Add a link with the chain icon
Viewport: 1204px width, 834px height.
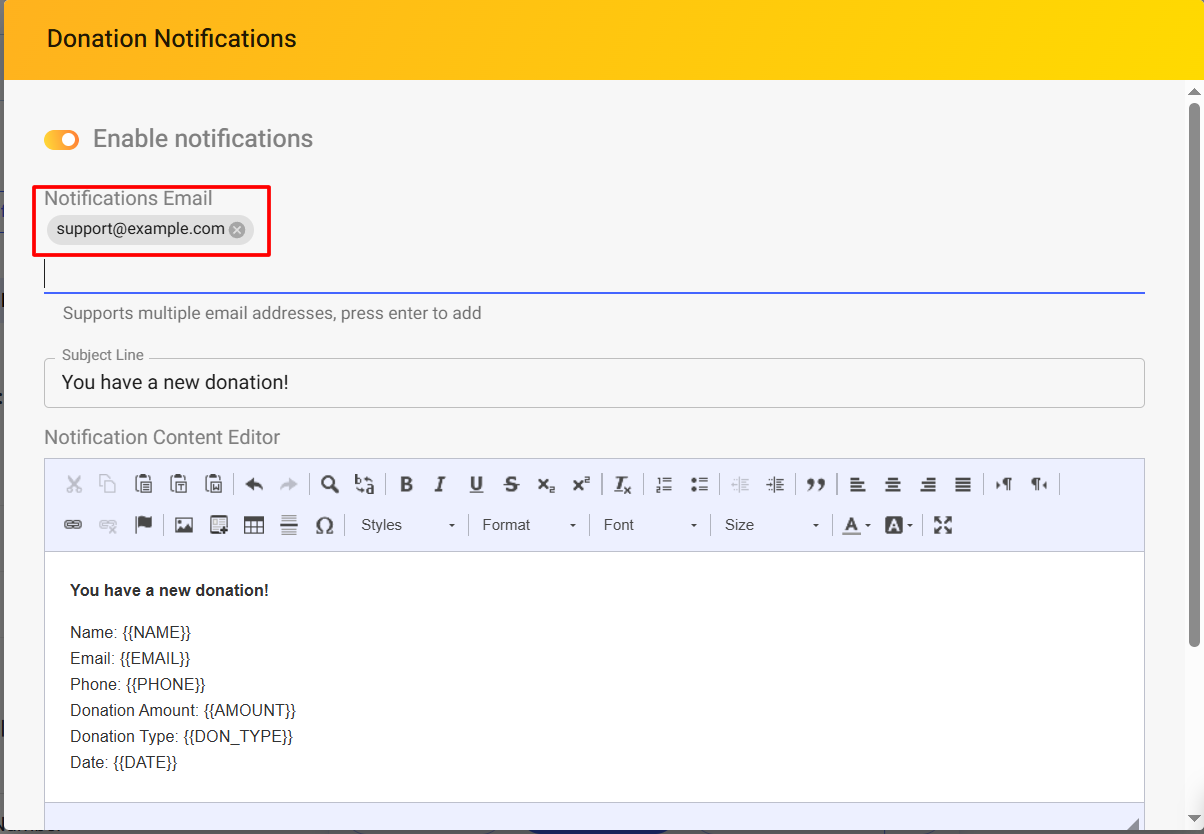73,525
